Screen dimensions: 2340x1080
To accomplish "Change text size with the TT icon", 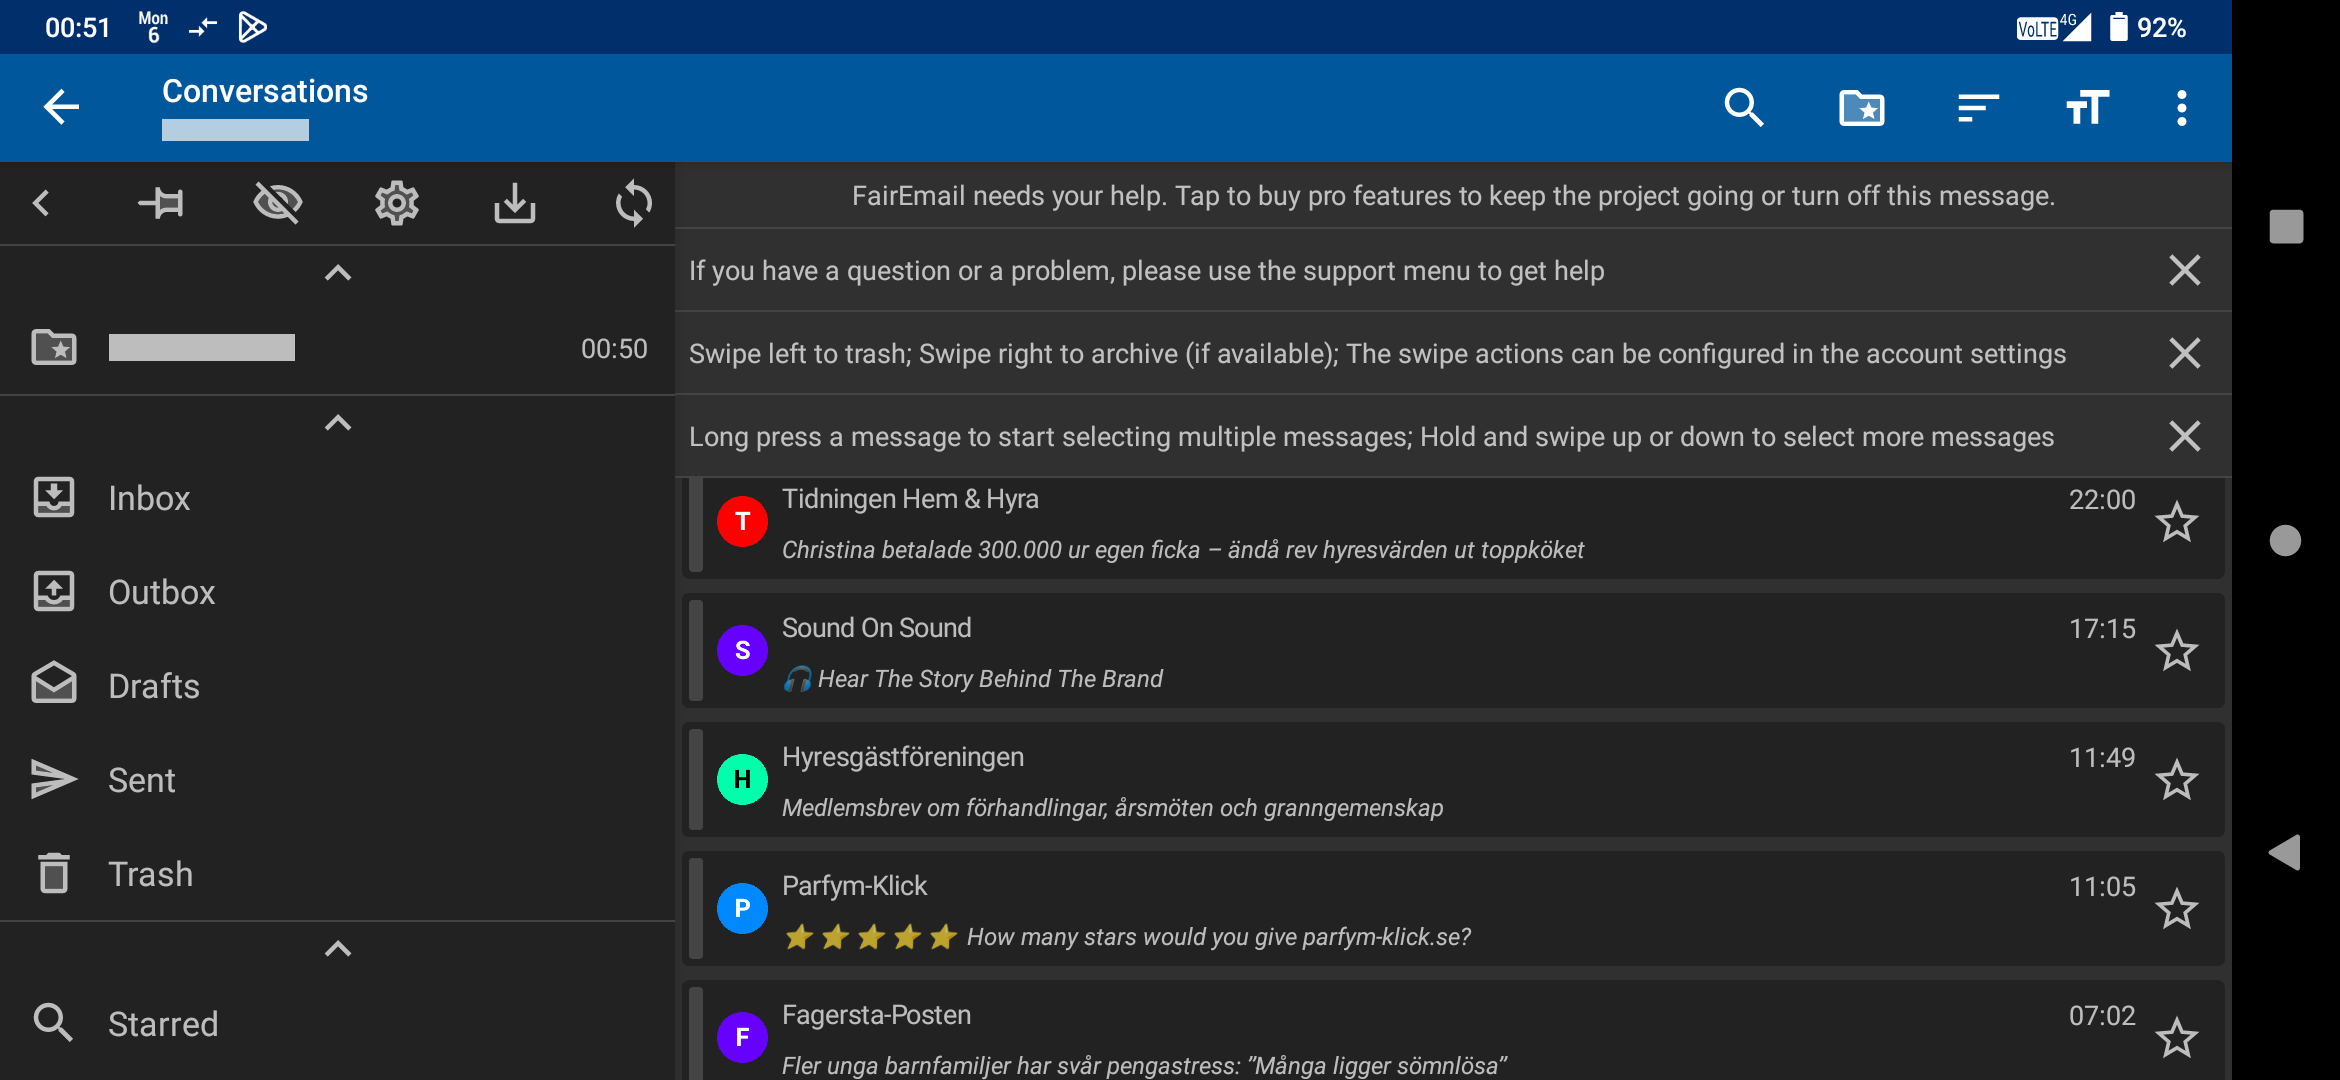I will click(2087, 107).
